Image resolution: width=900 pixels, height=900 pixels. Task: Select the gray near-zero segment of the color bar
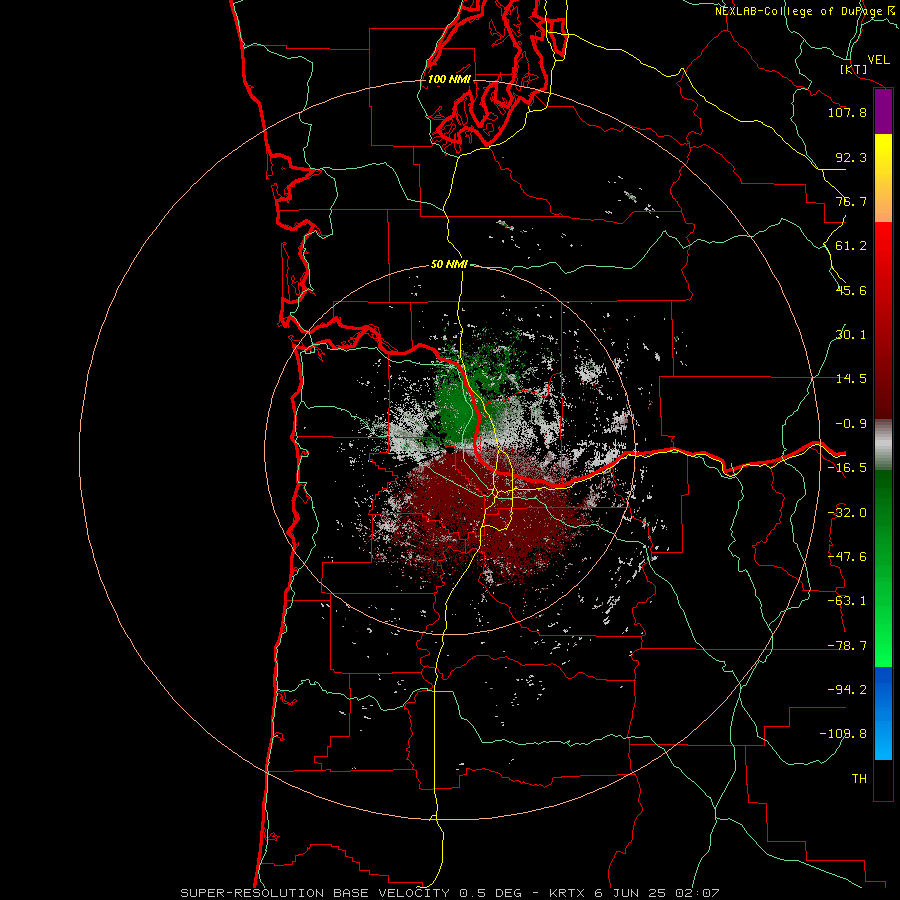pyautogui.click(x=883, y=444)
